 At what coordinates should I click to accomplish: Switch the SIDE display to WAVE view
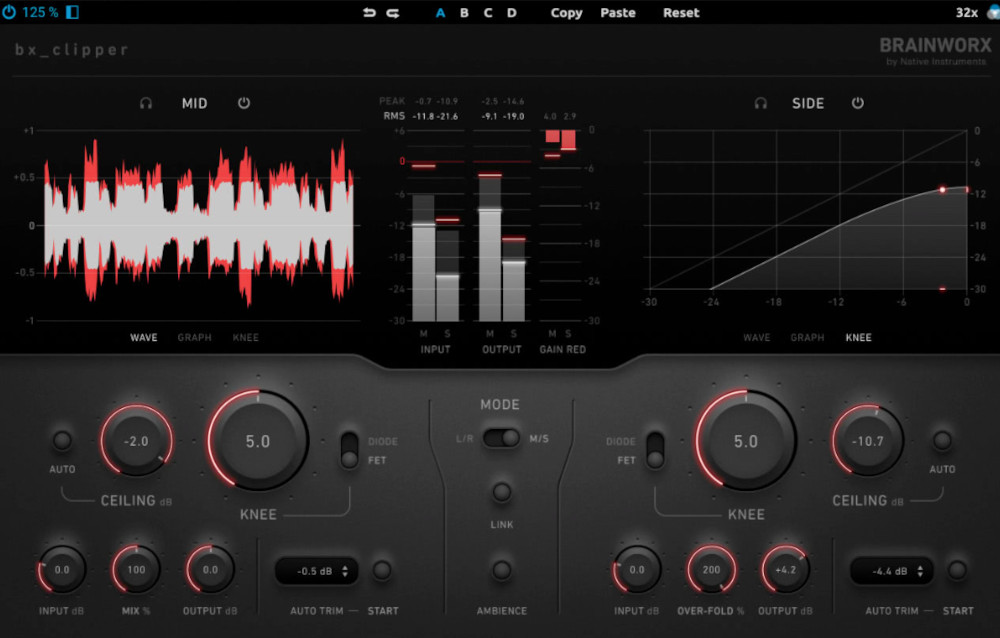(756, 337)
